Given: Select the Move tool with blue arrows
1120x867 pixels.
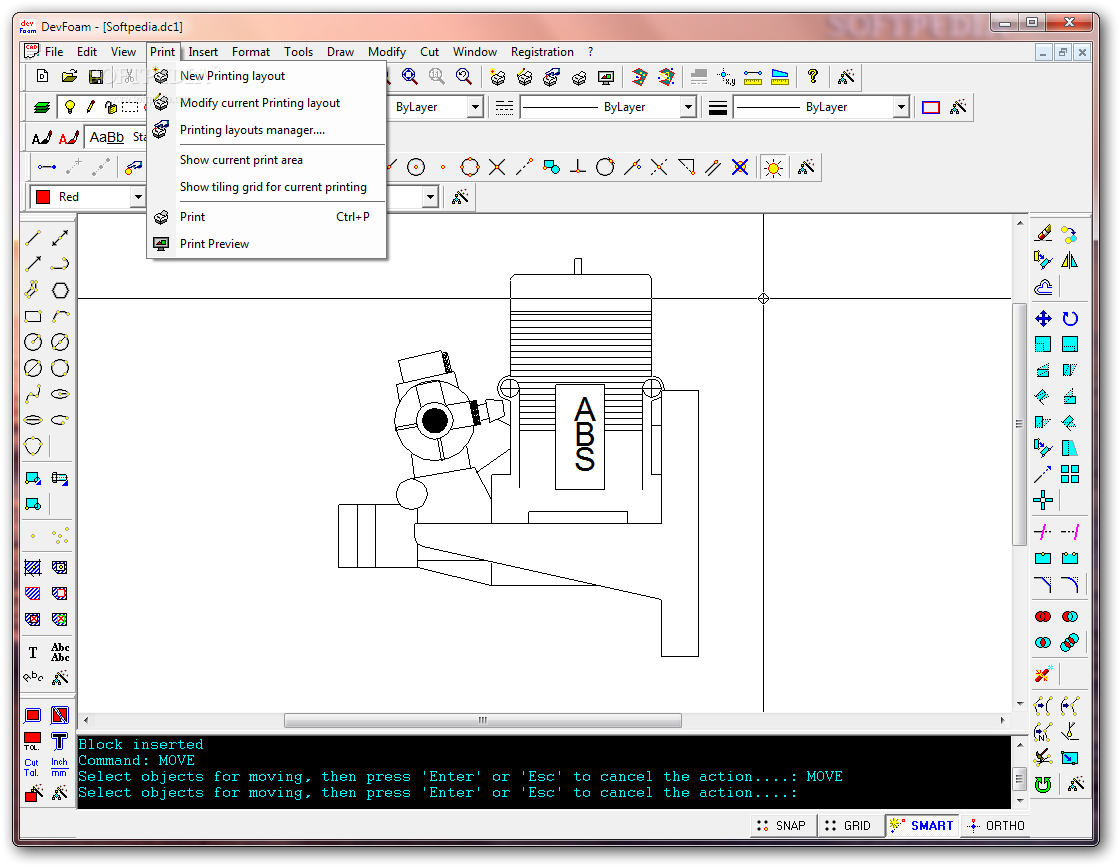Looking at the screenshot, I should [x=1043, y=319].
